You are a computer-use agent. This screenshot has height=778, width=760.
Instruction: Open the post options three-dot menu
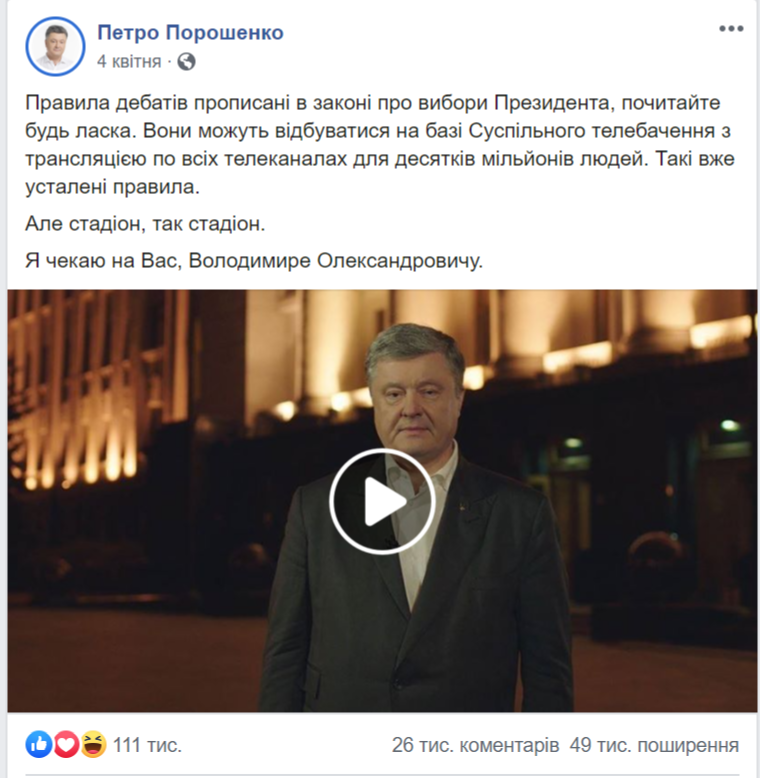(x=731, y=29)
